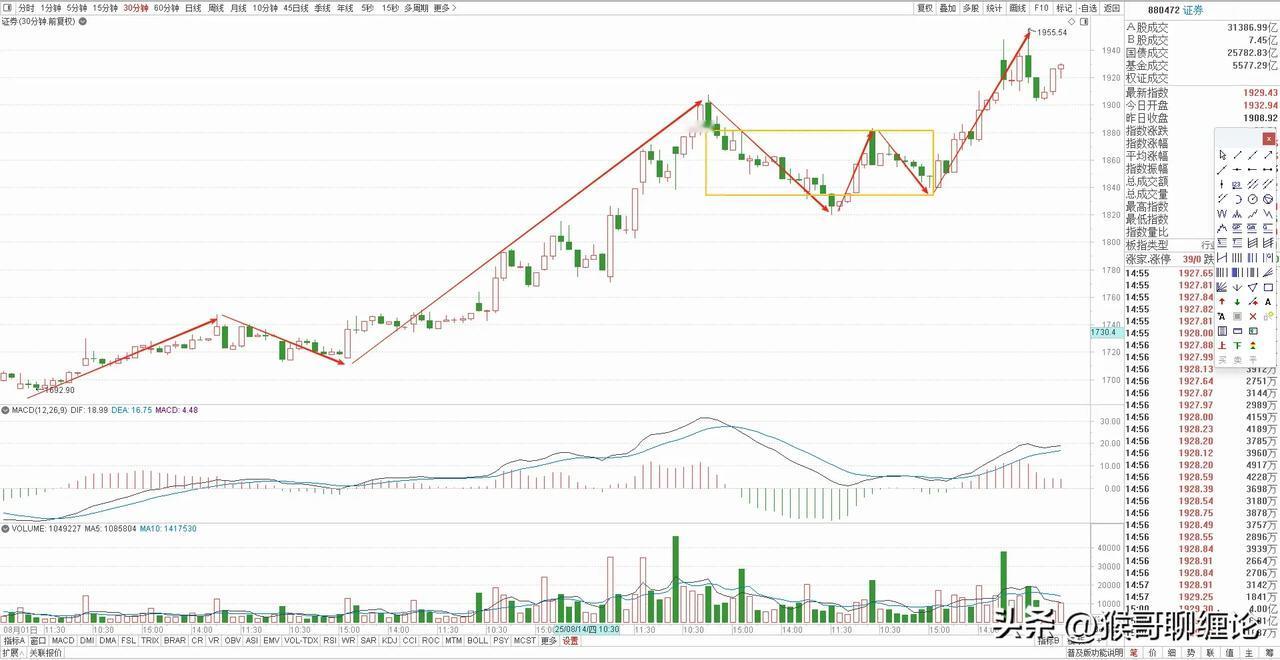Pick the arc drawing tool in palette
The image size is (1280, 660).
pyautogui.click(x=1237, y=198)
